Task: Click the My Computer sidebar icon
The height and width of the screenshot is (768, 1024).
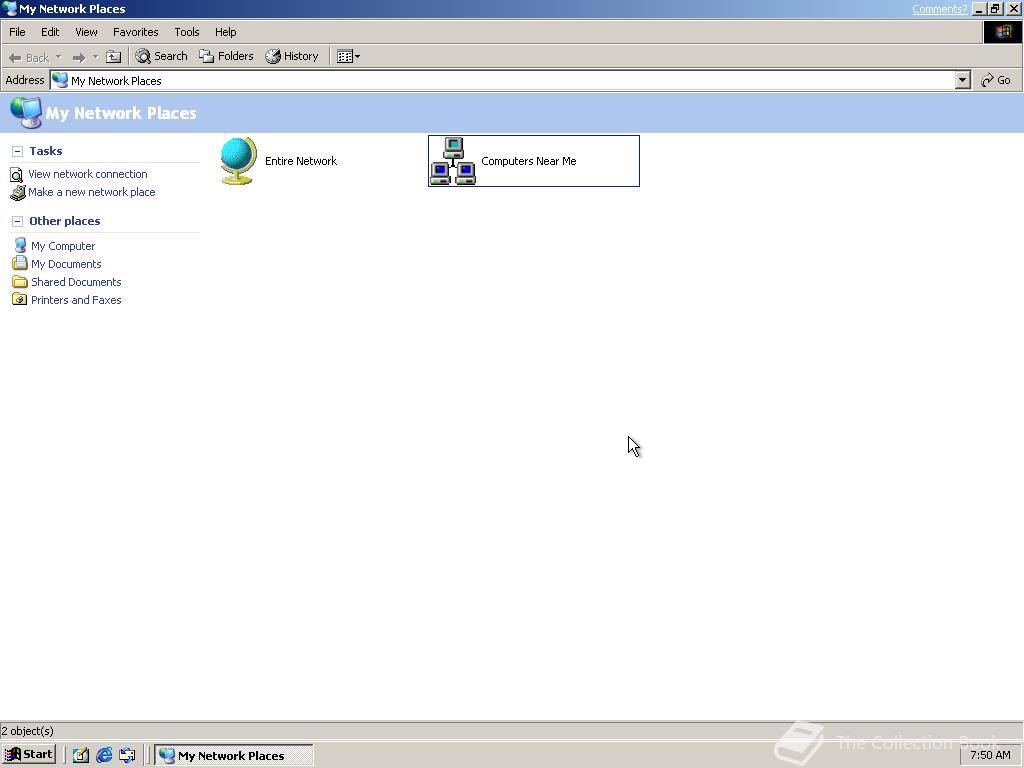Action: point(20,246)
